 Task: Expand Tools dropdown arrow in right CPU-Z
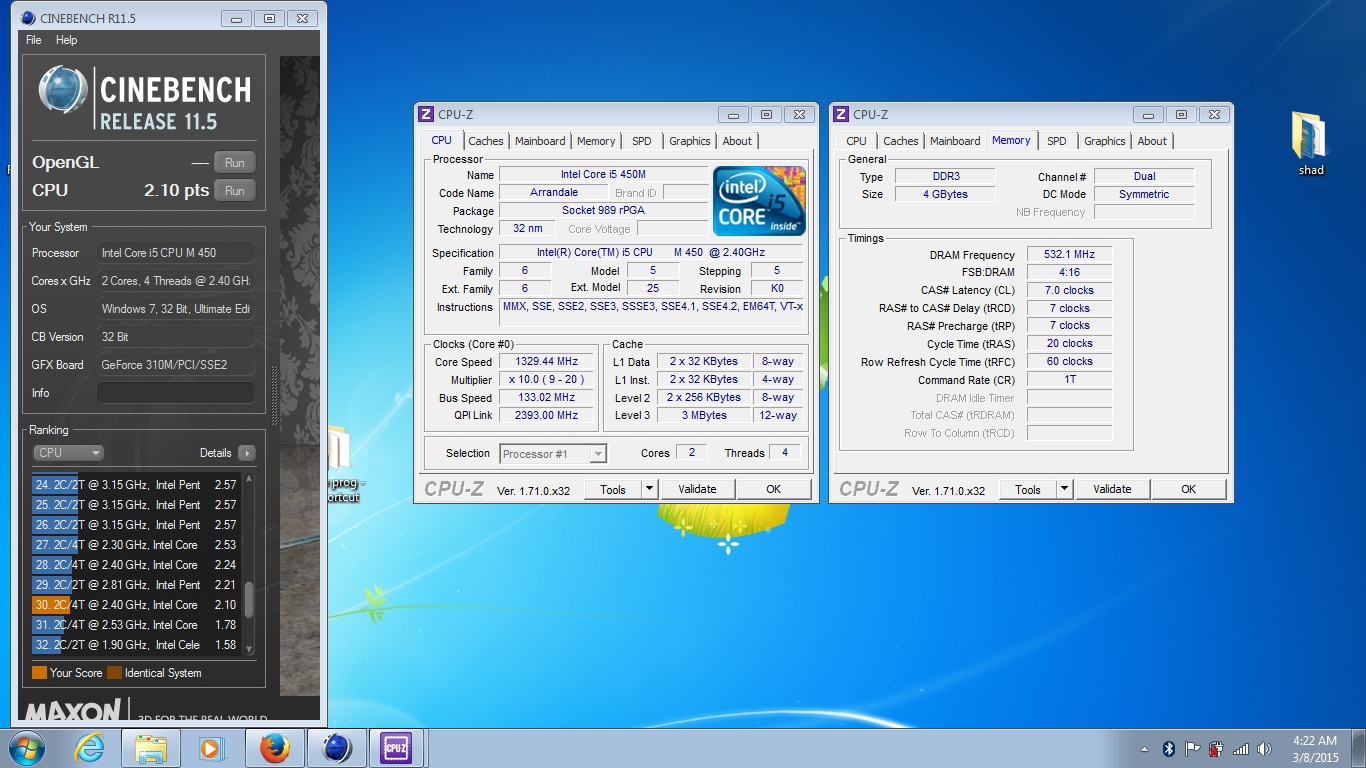1064,489
